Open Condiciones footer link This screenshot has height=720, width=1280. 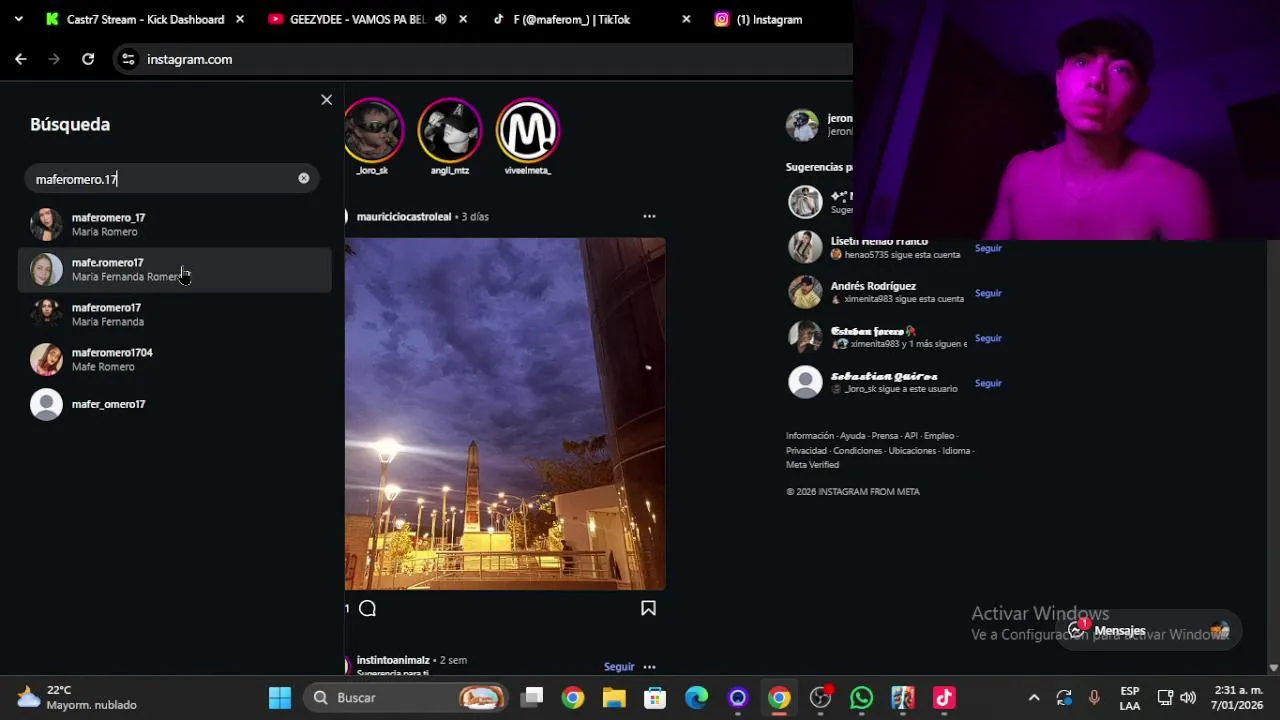pyautogui.click(x=858, y=451)
